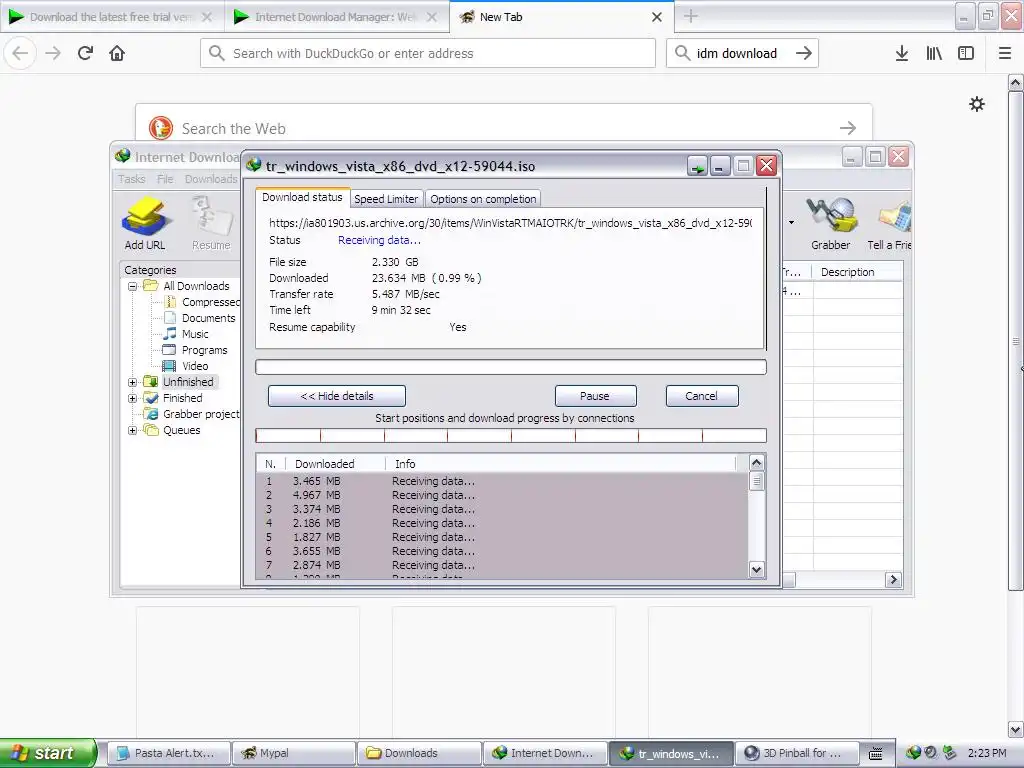1024x768 pixels.
Task: Click on-screen keyboard icon in taskbar
Action: pyautogui.click(x=876, y=754)
